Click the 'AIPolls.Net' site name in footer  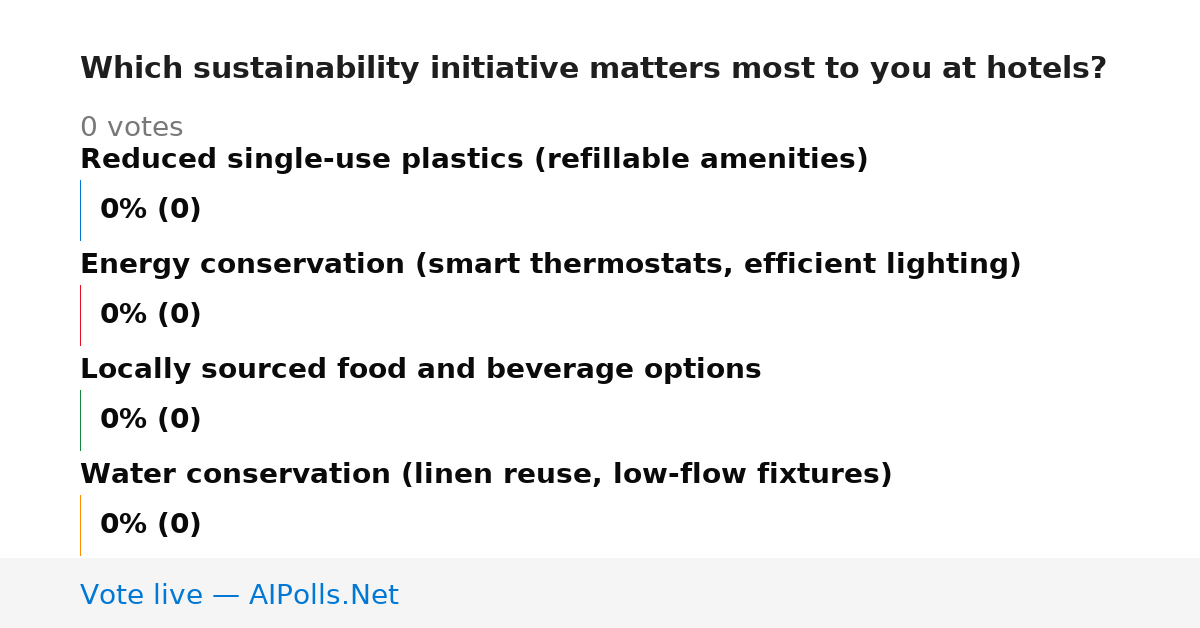point(323,596)
